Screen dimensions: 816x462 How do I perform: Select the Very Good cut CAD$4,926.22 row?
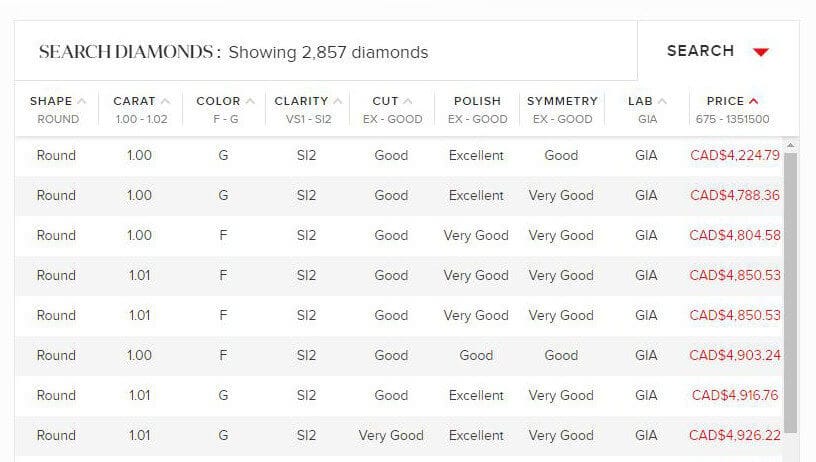(399, 436)
